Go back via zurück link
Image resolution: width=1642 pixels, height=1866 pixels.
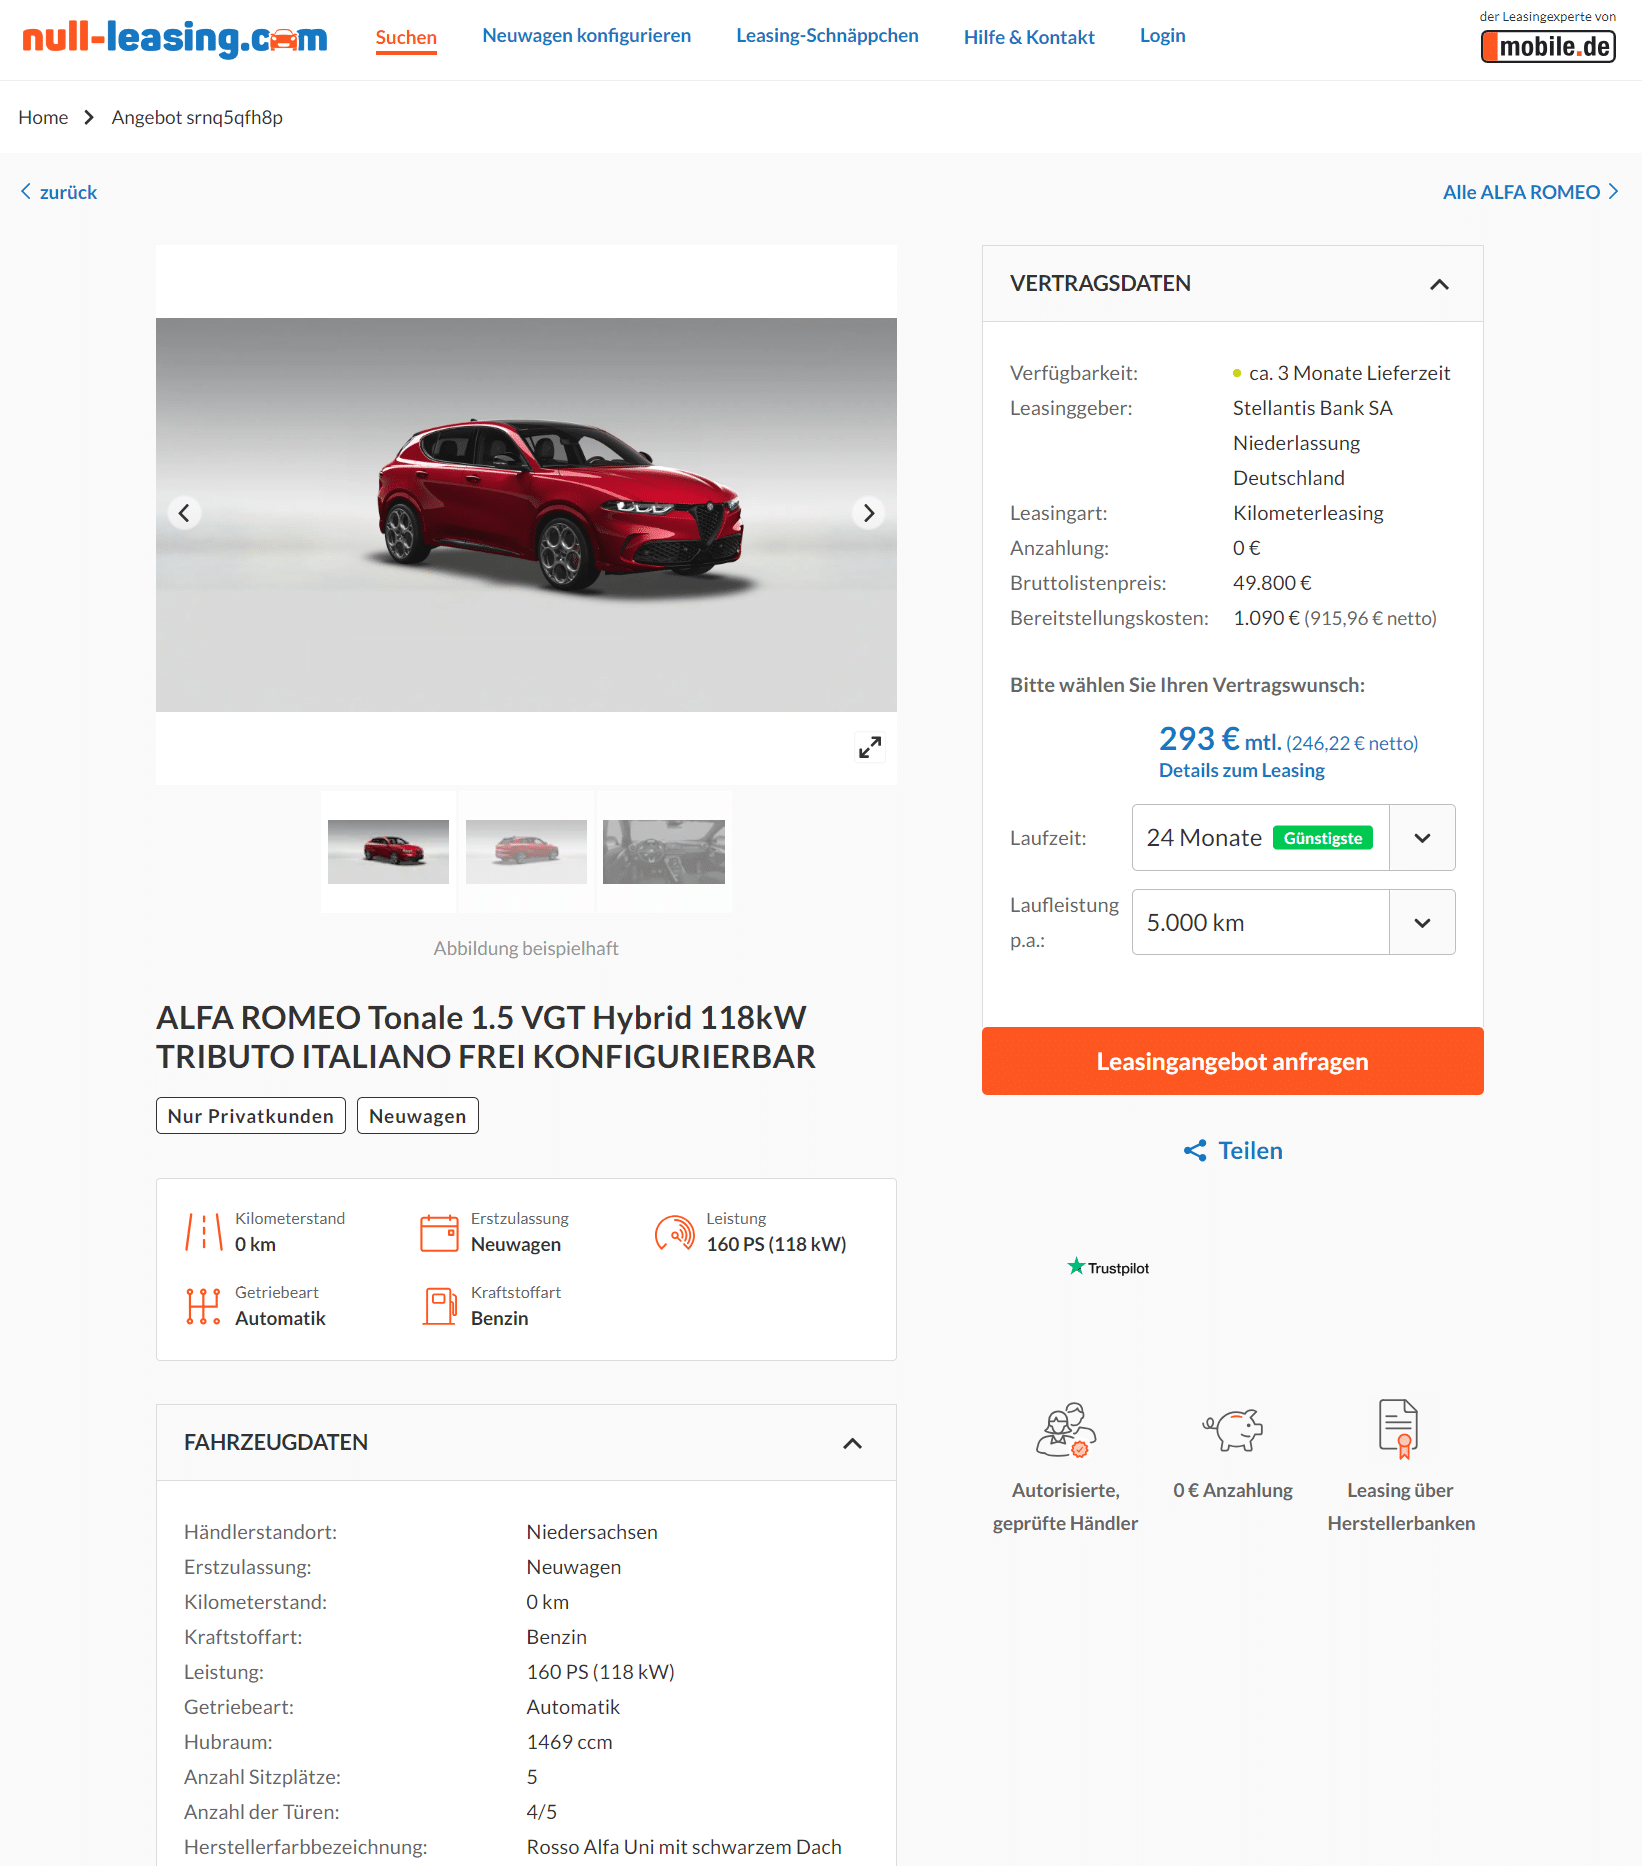58,192
